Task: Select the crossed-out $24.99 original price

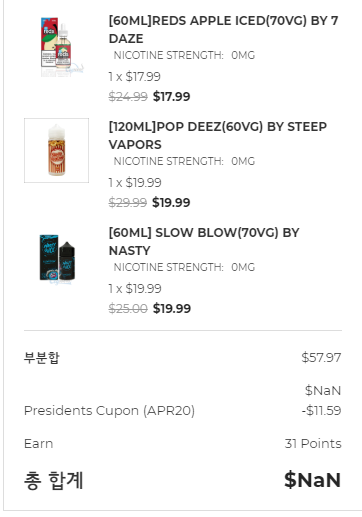Action: tap(128, 97)
